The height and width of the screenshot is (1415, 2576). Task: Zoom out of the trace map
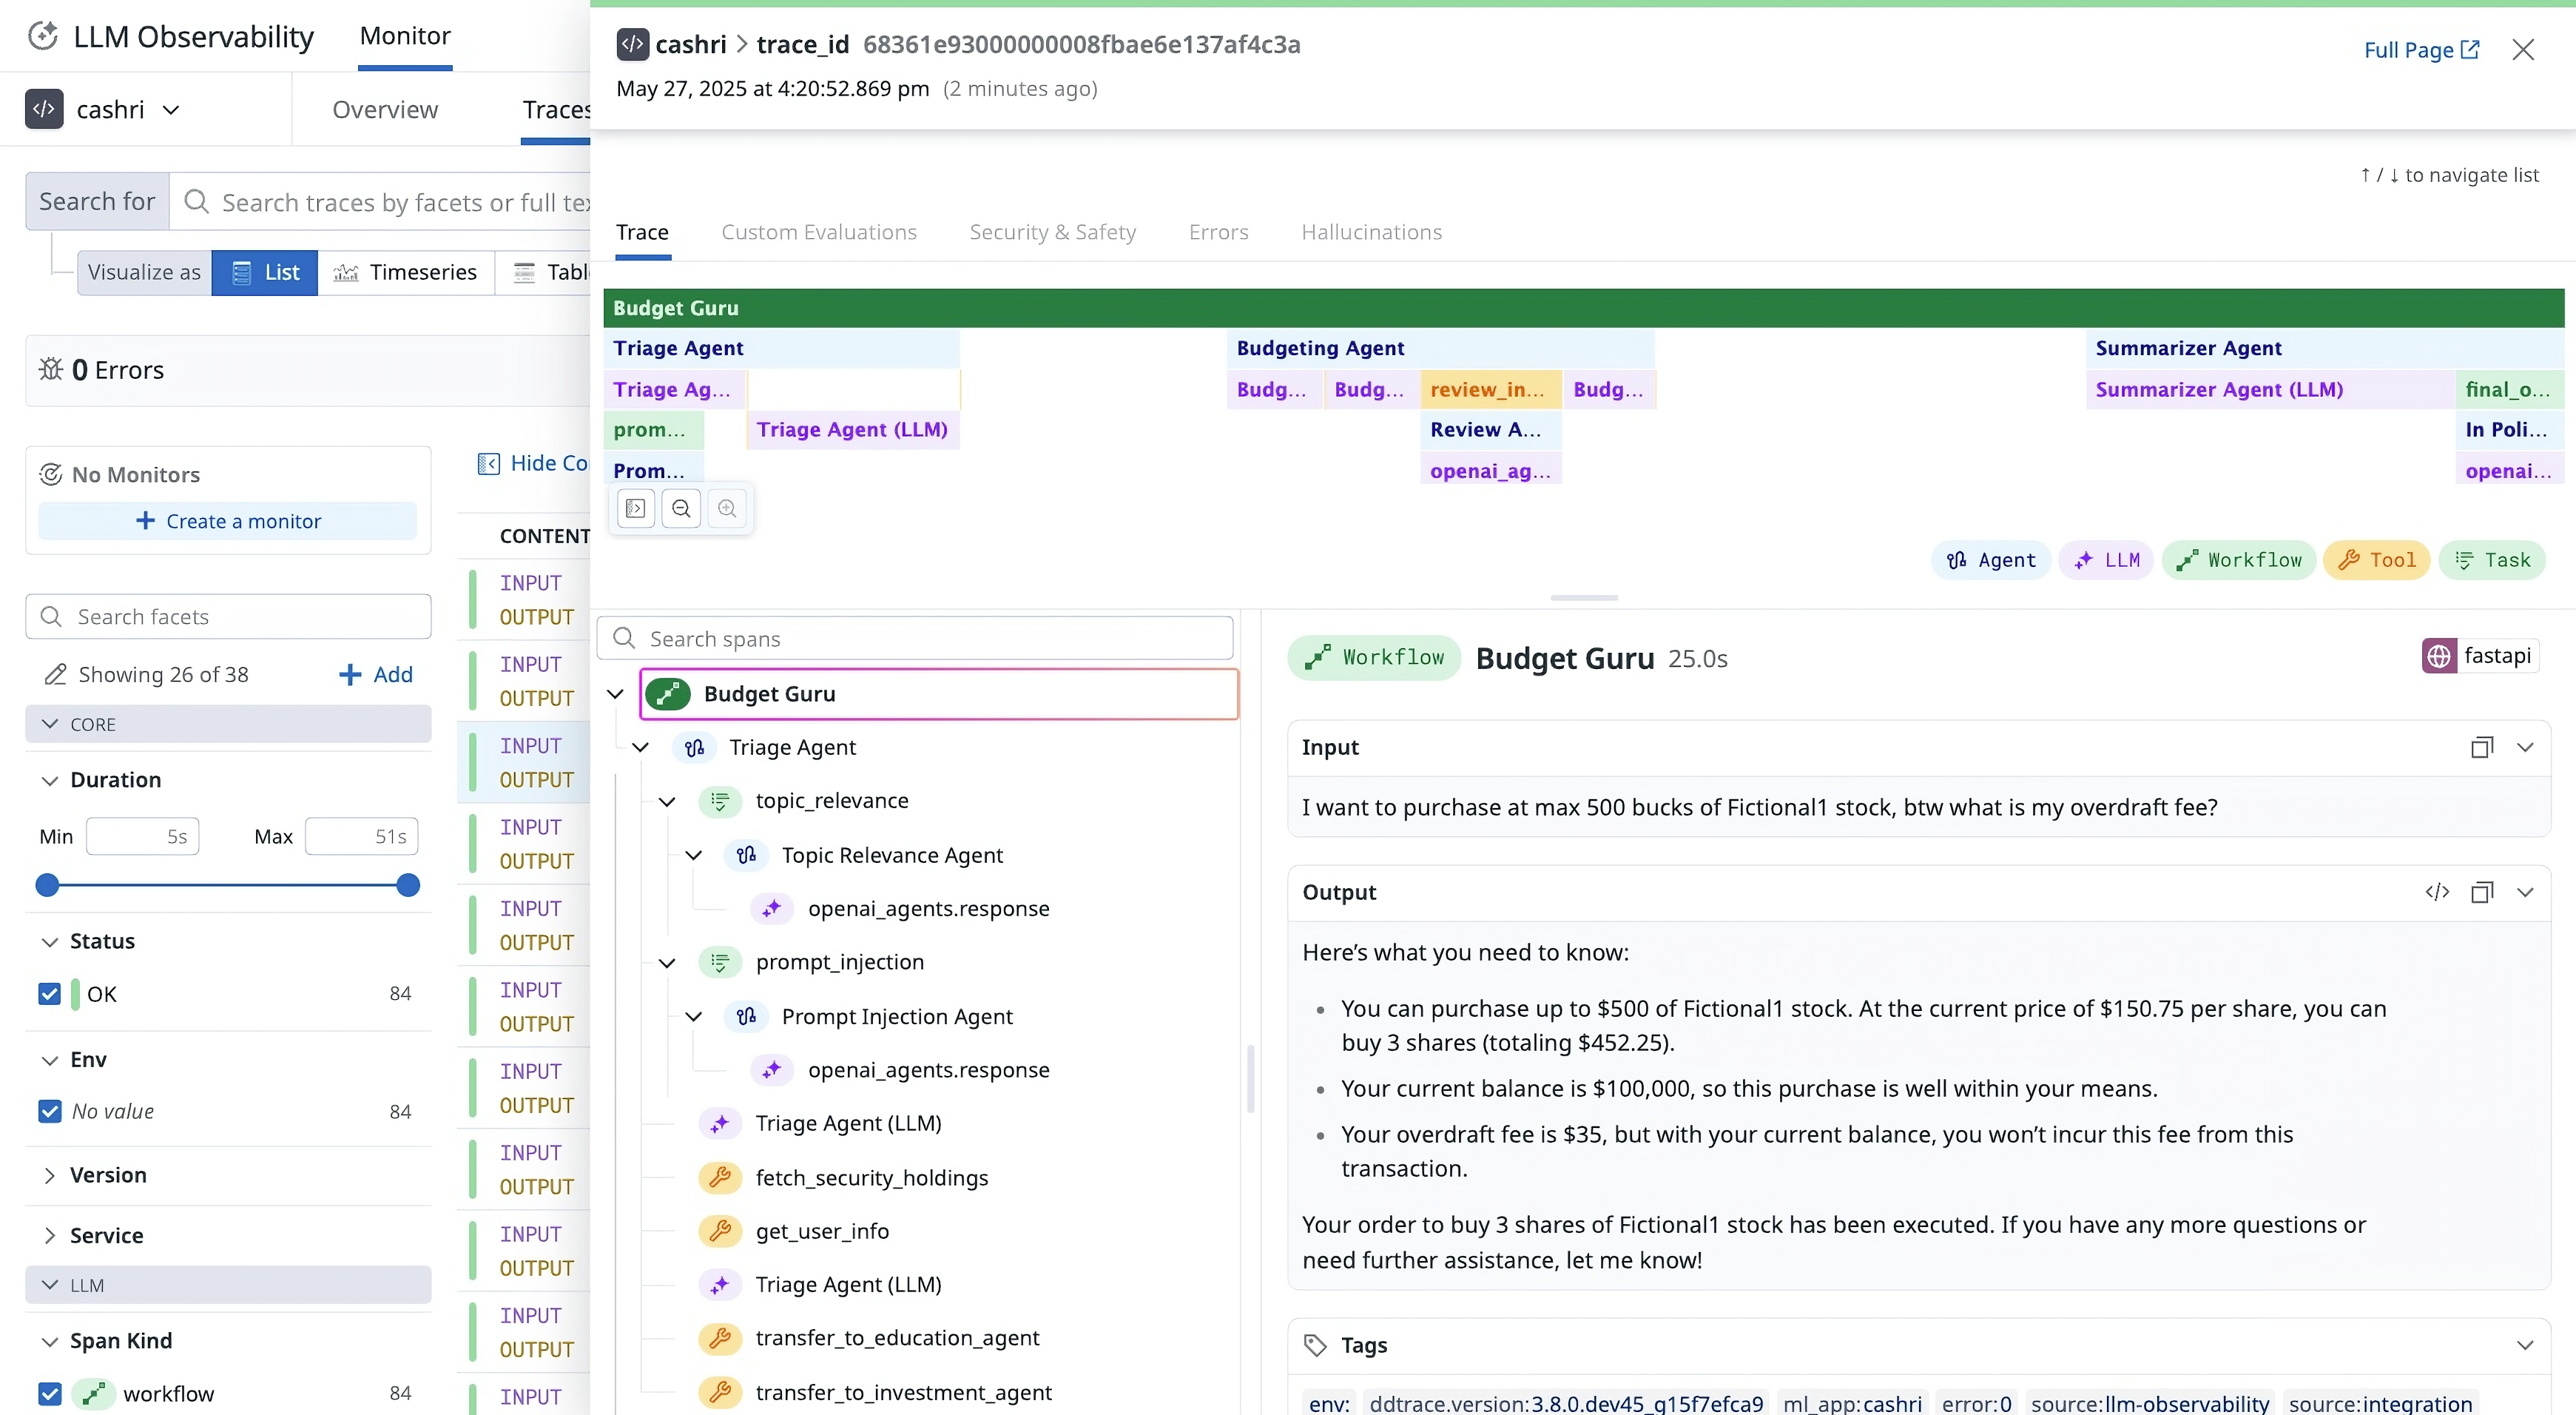[681, 508]
